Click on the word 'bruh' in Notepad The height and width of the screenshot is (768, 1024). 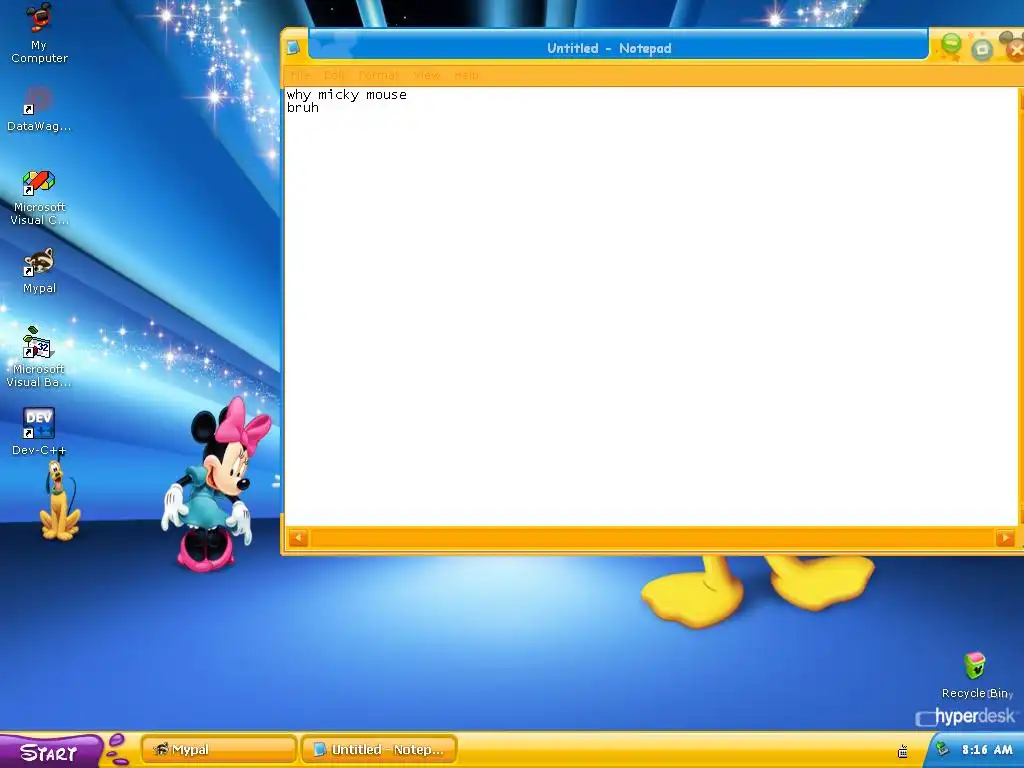click(x=302, y=108)
